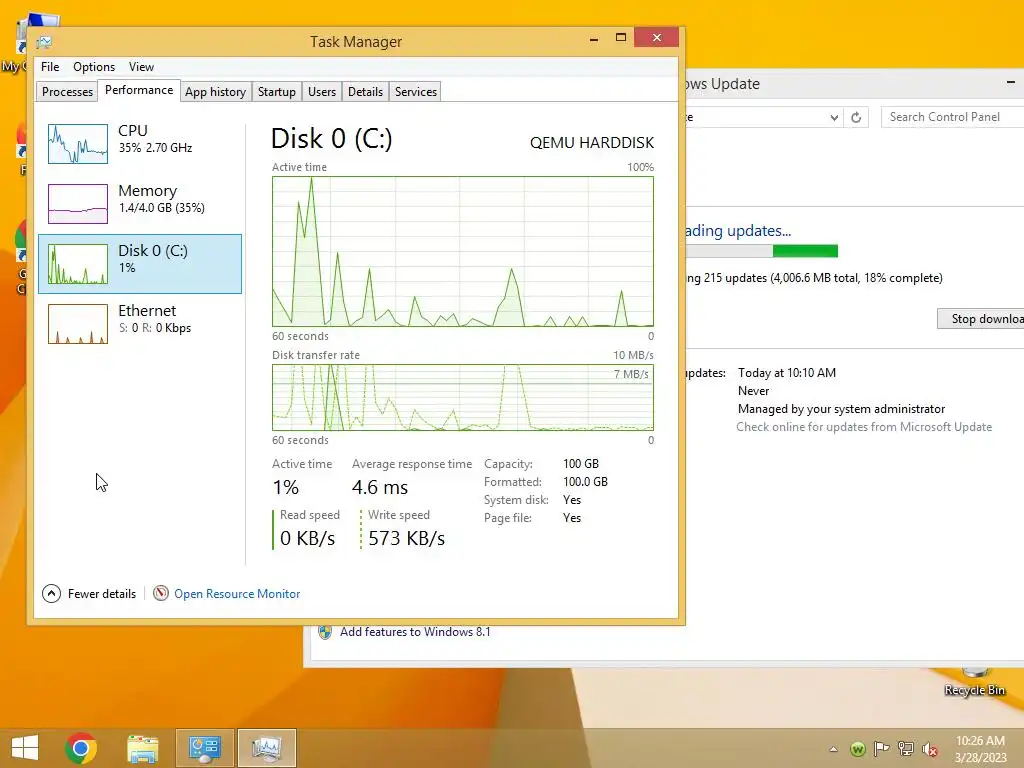Click the 0 KB/s read speed value
1024x768 pixels.
click(308, 538)
